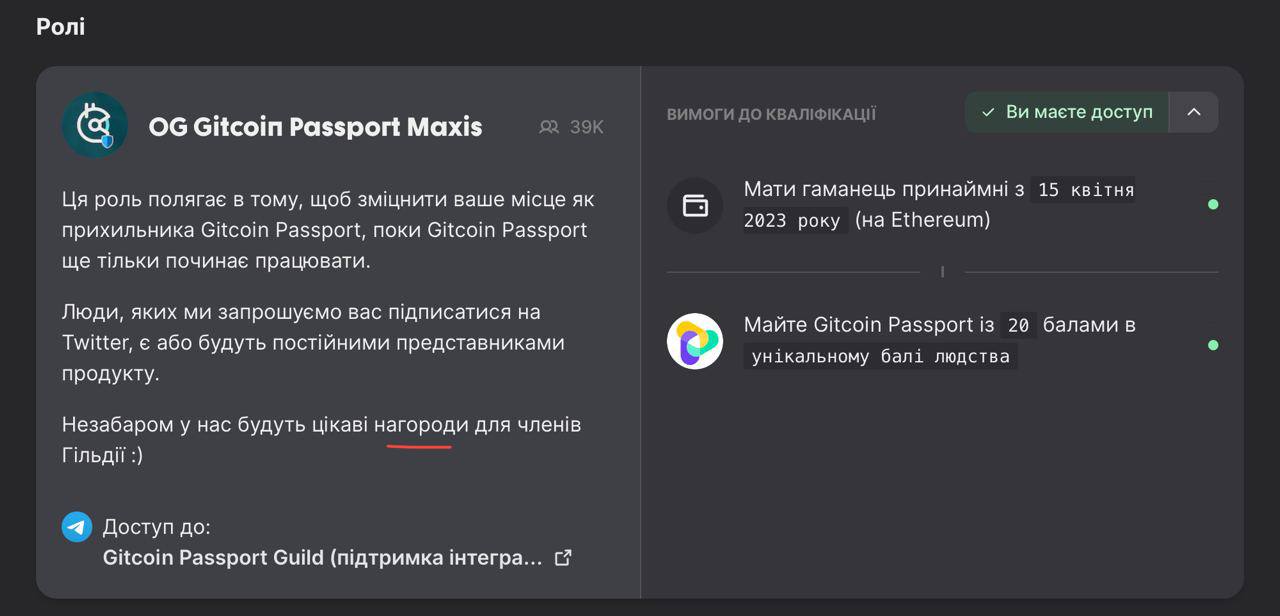Click the checkmark in the access badge
1280x616 pixels.
[988, 112]
